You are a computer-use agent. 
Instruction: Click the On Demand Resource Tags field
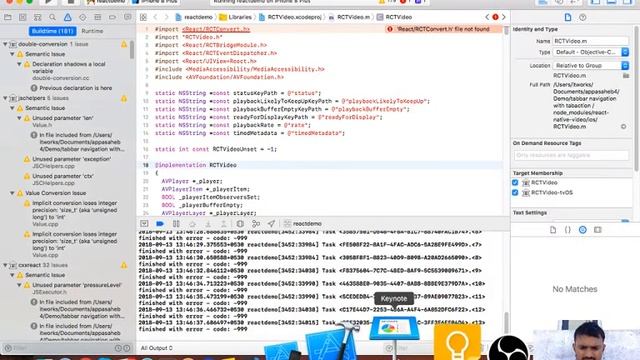[571, 156]
